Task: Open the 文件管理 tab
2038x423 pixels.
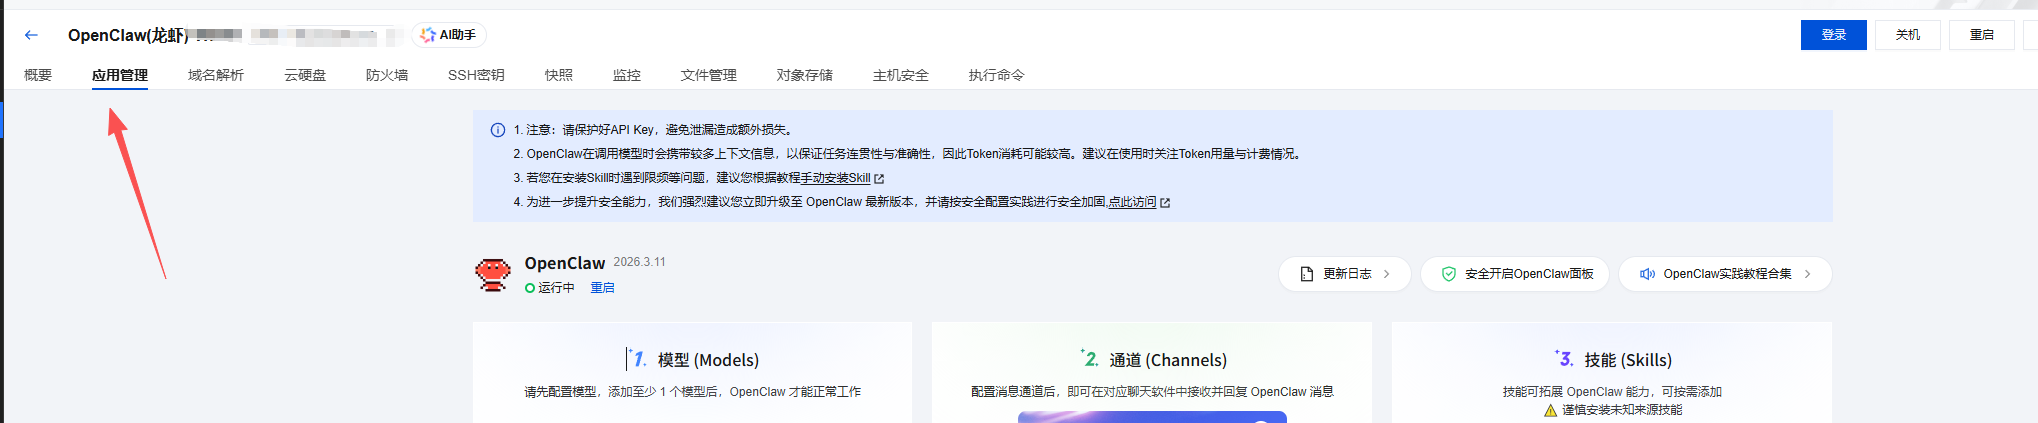Action: pyautogui.click(x=709, y=75)
